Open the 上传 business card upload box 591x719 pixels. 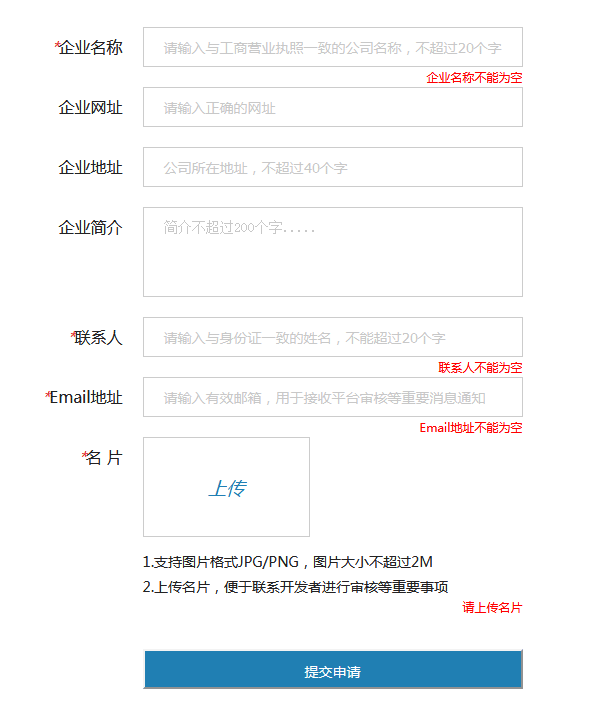(x=226, y=487)
